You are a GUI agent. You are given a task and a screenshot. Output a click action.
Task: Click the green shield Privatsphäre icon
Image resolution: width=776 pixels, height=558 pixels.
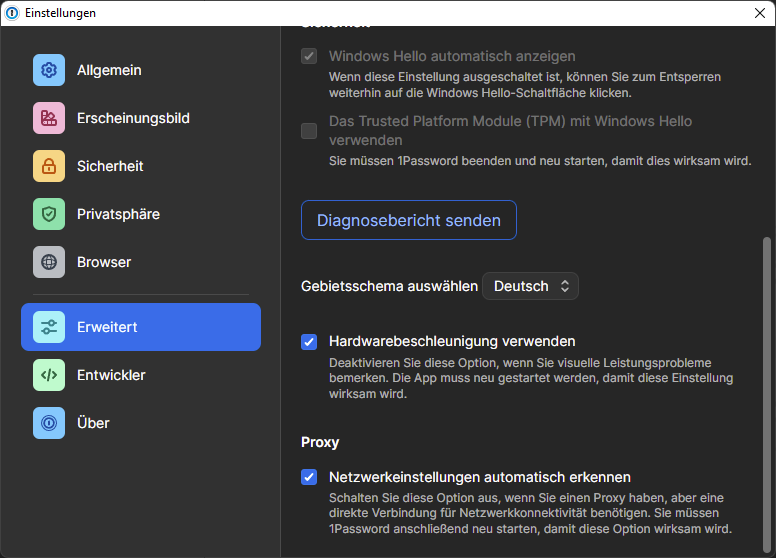(49, 214)
